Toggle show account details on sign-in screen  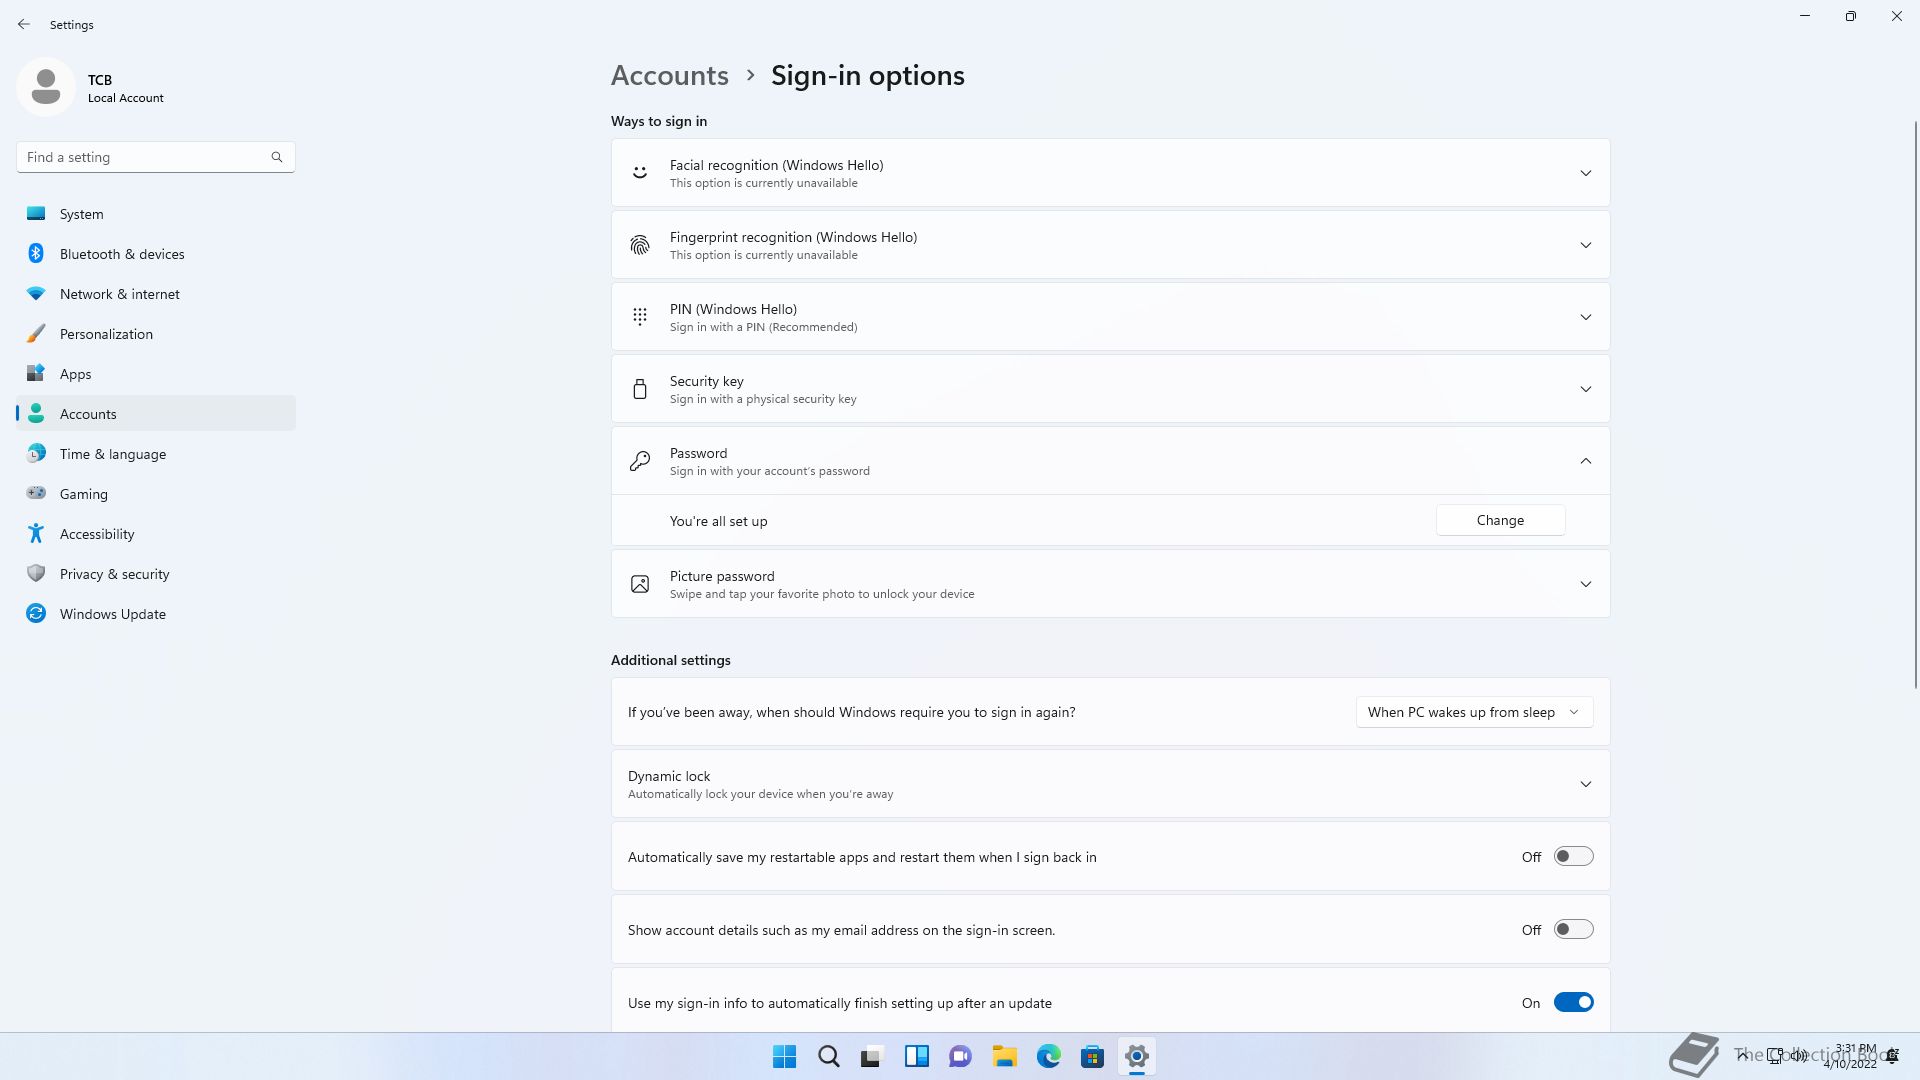(1573, 929)
